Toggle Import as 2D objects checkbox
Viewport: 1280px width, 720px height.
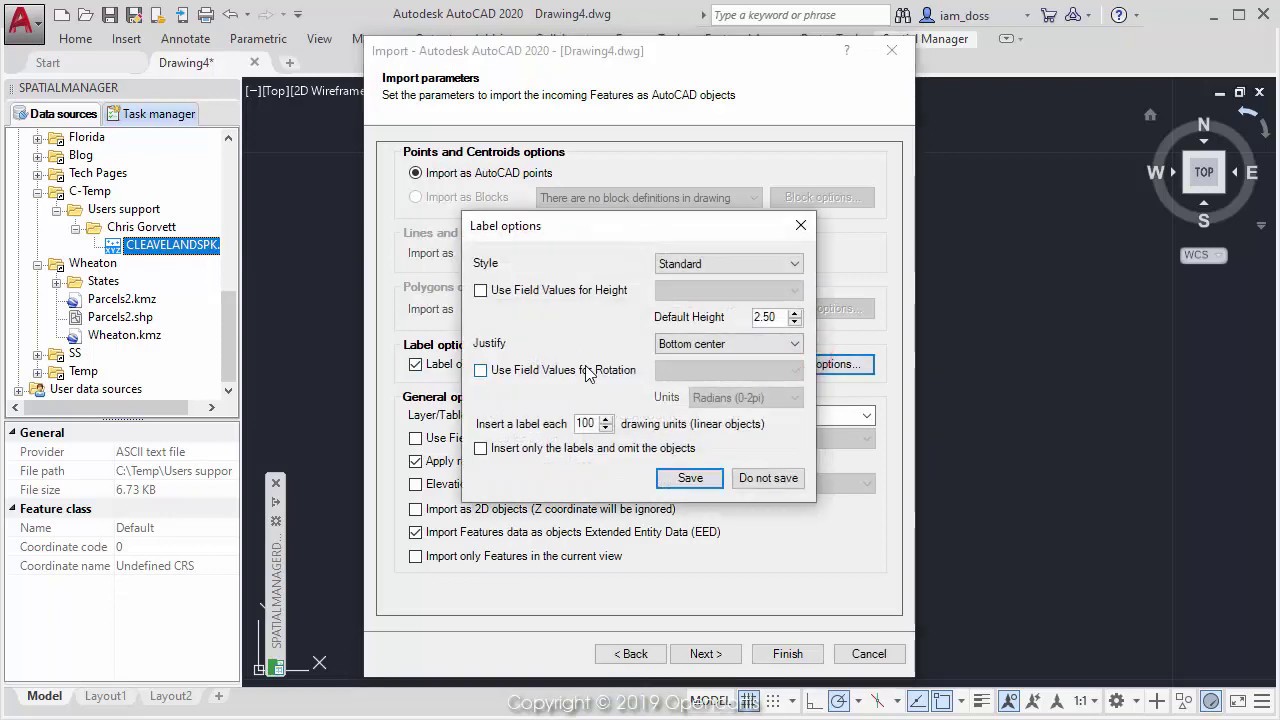415,509
